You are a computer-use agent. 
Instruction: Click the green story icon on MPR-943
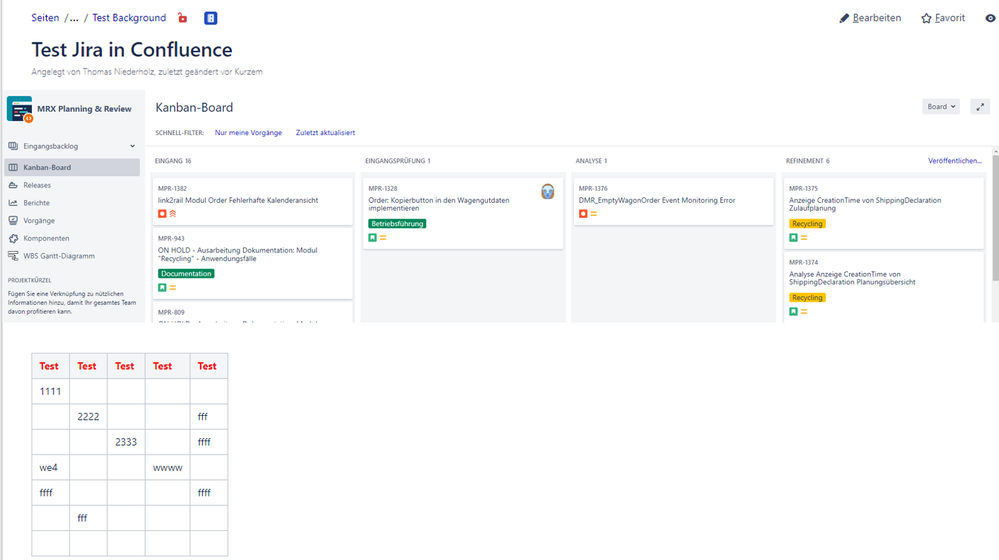pos(162,288)
